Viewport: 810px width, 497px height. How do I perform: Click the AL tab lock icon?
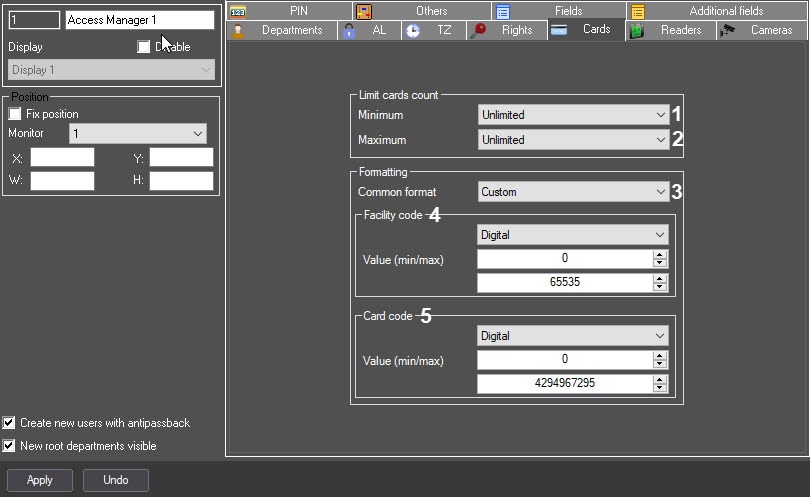(348, 31)
